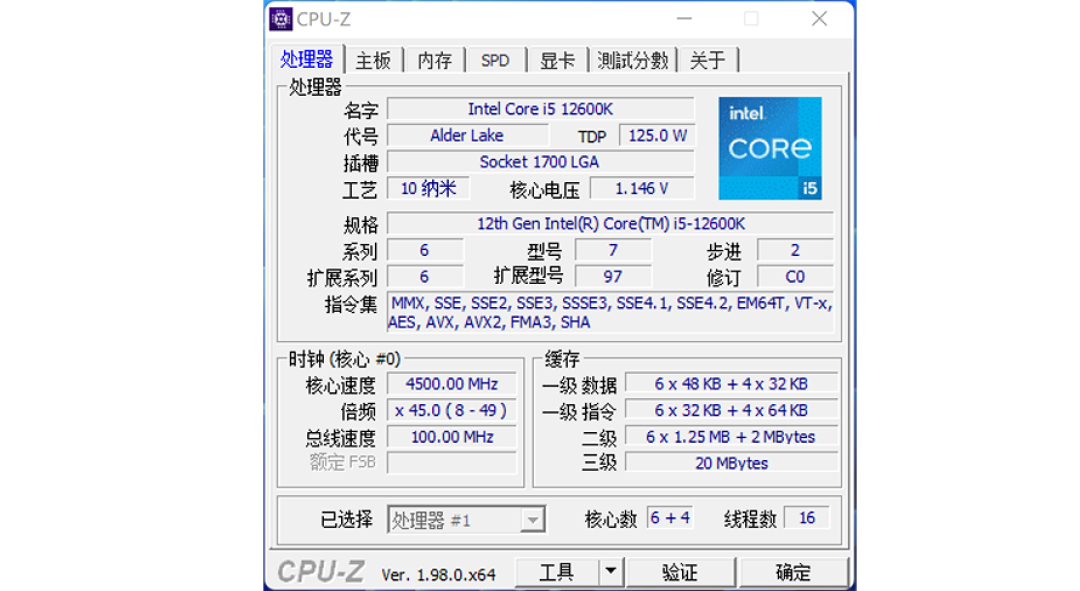Expand the 工具 dropdown arrow

point(610,572)
